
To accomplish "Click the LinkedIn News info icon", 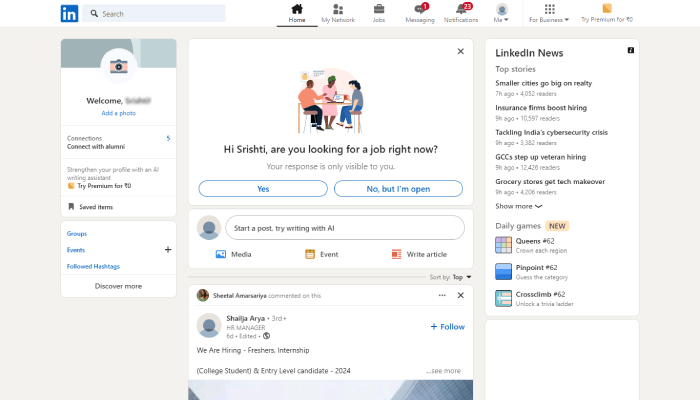I will (631, 50).
